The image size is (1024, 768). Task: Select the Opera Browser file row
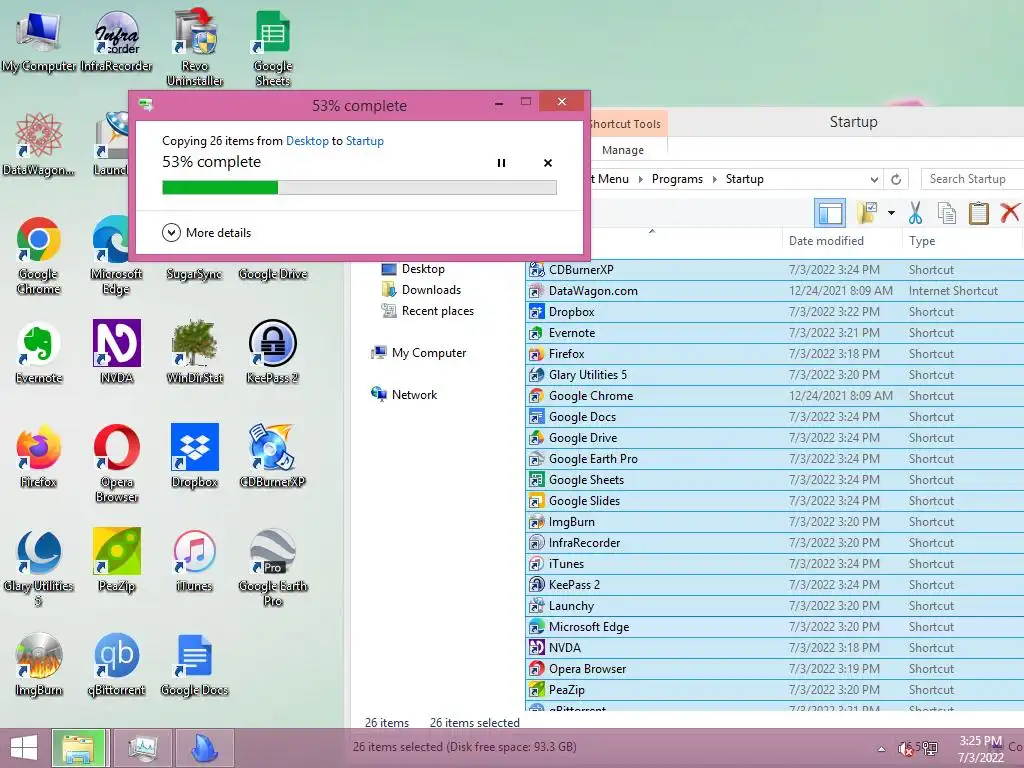click(x=775, y=669)
